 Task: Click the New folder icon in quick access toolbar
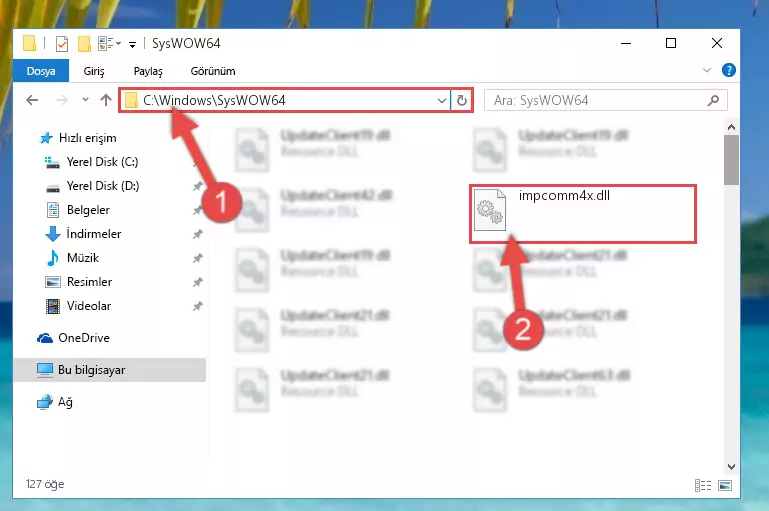(84, 44)
